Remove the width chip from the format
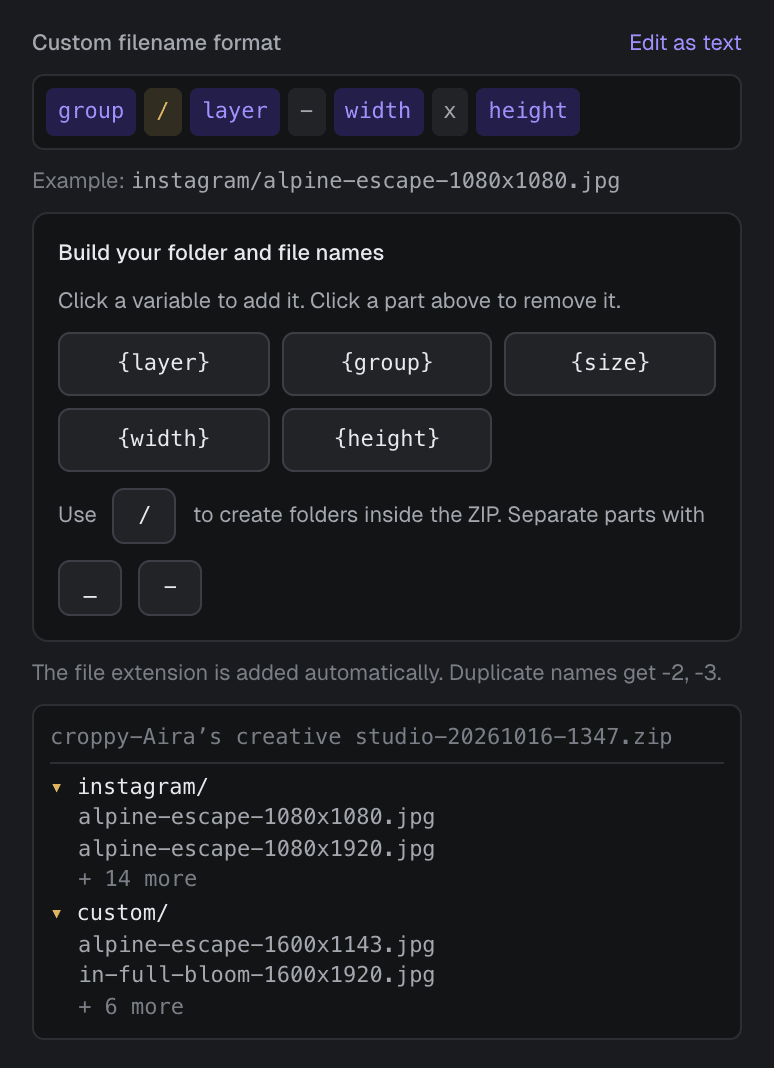Screen dimensions: 774x1068 [x=379, y=112]
